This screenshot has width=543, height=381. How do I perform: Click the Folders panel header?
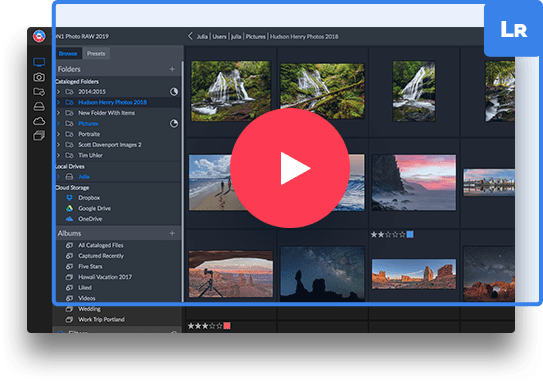tap(118, 69)
